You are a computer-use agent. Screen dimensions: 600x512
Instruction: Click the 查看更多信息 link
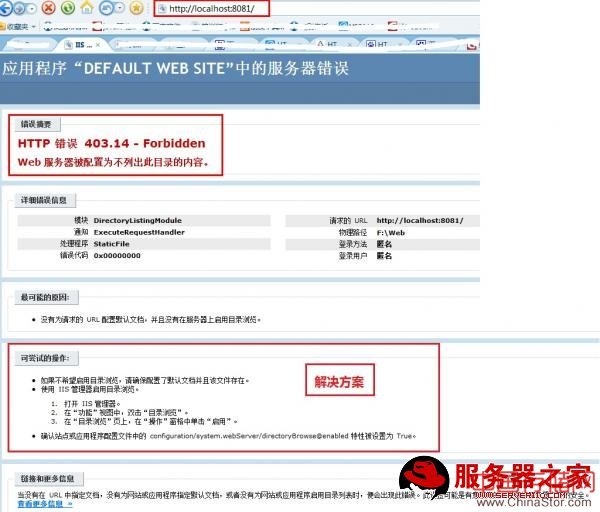coord(44,503)
